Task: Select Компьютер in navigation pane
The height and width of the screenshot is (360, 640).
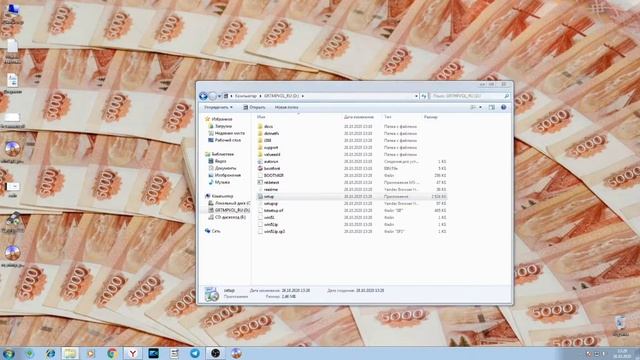Action: coord(222,196)
